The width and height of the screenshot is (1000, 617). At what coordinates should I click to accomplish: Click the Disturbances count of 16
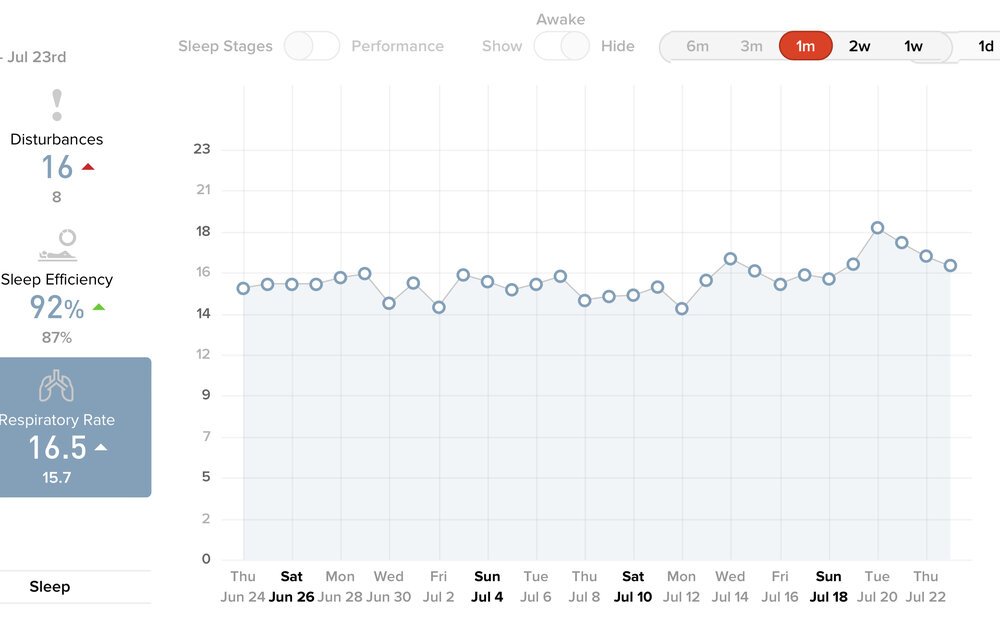[x=56, y=167]
